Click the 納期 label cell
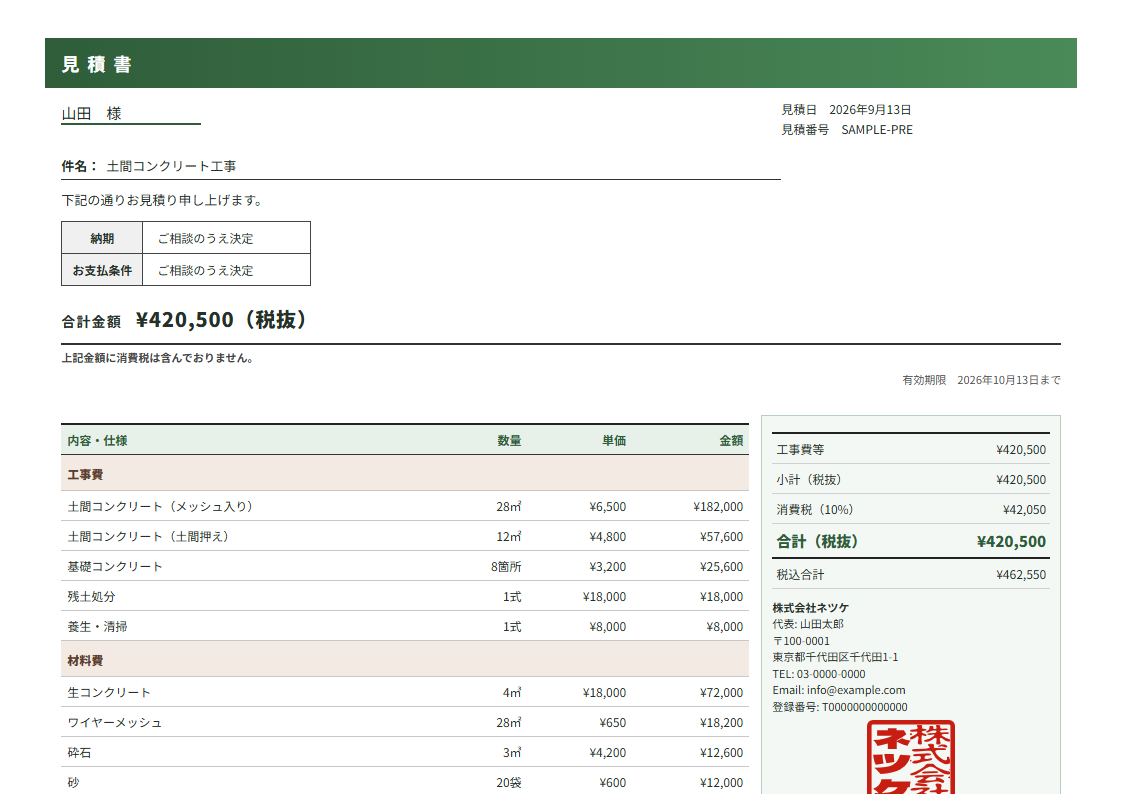 [x=102, y=238]
